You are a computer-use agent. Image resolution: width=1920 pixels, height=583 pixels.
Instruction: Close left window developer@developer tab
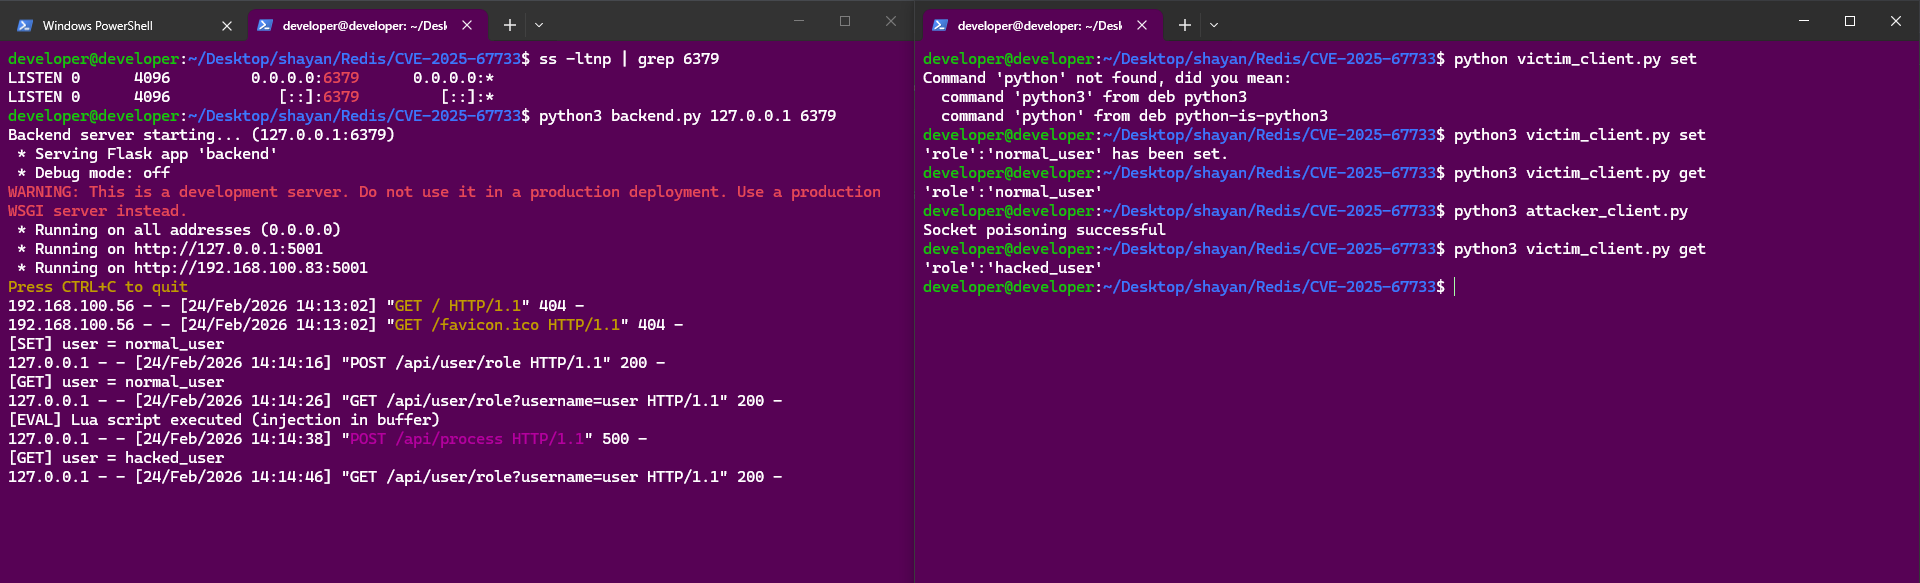[467, 25]
